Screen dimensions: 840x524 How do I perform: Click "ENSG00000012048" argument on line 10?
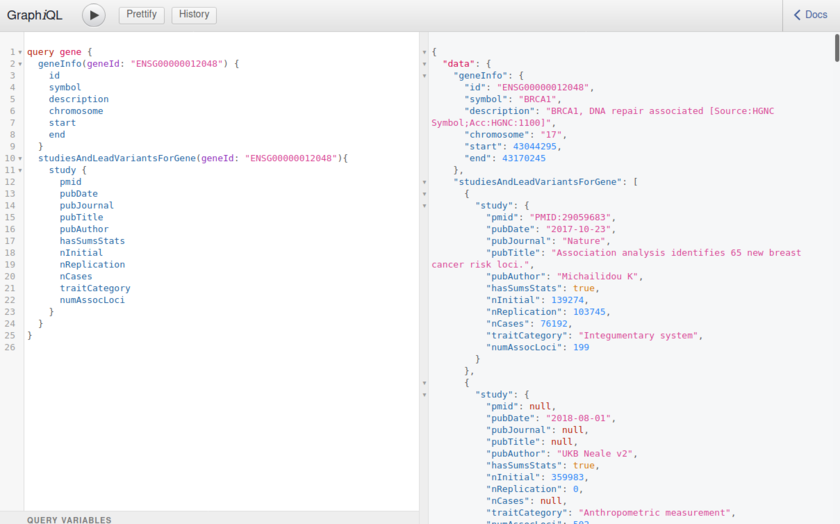point(291,158)
